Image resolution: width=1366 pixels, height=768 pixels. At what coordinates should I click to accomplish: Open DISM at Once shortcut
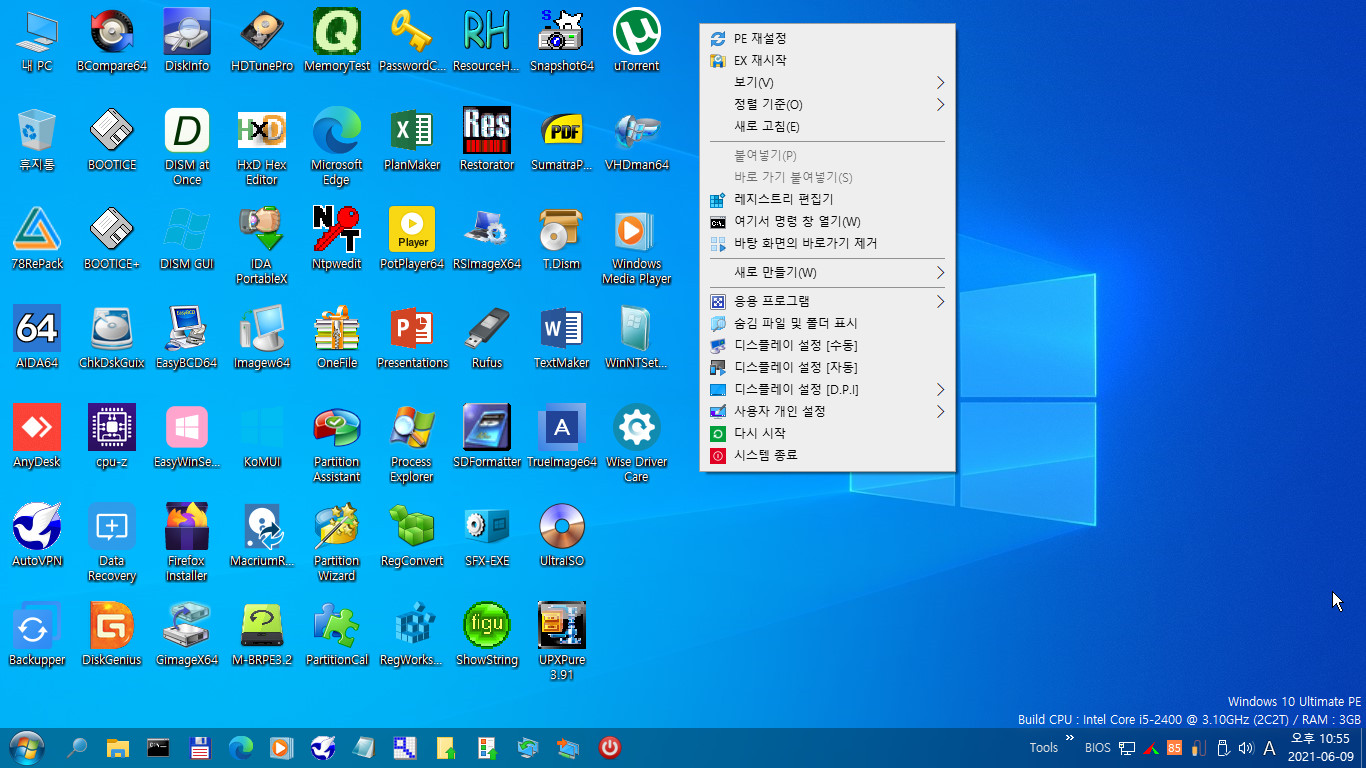click(187, 147)
